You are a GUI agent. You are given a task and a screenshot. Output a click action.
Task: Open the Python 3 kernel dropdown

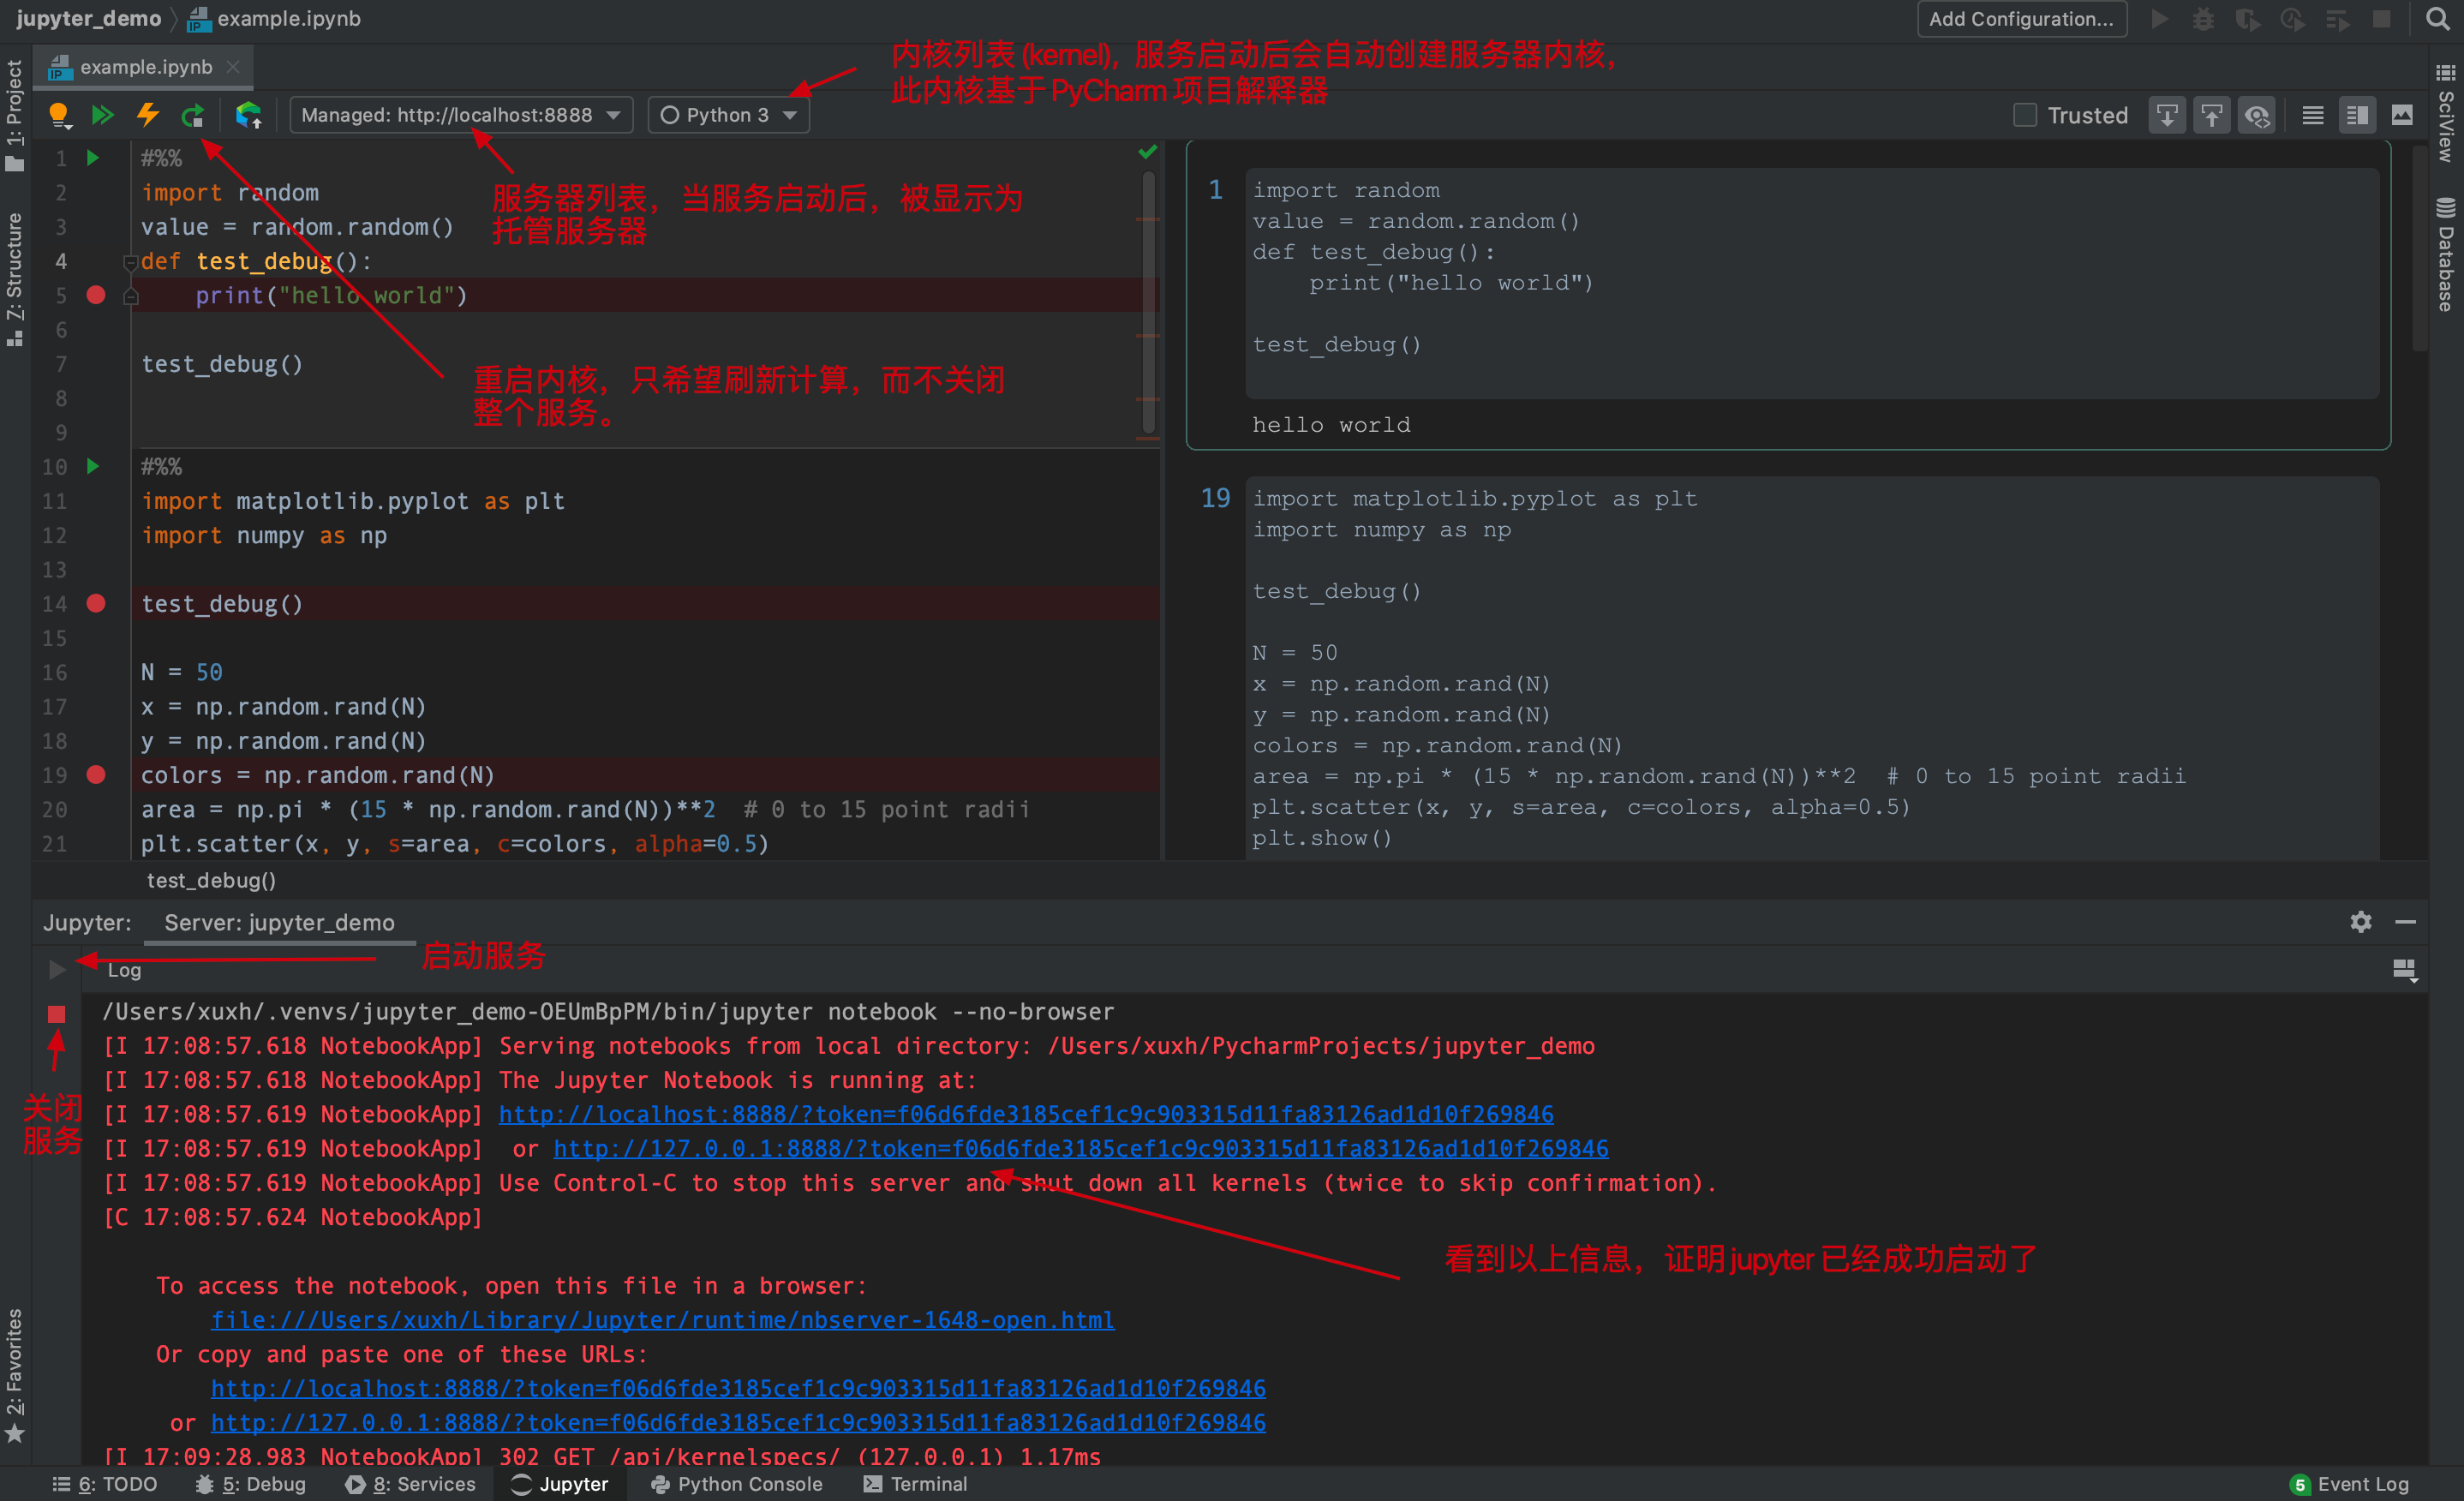728,116
